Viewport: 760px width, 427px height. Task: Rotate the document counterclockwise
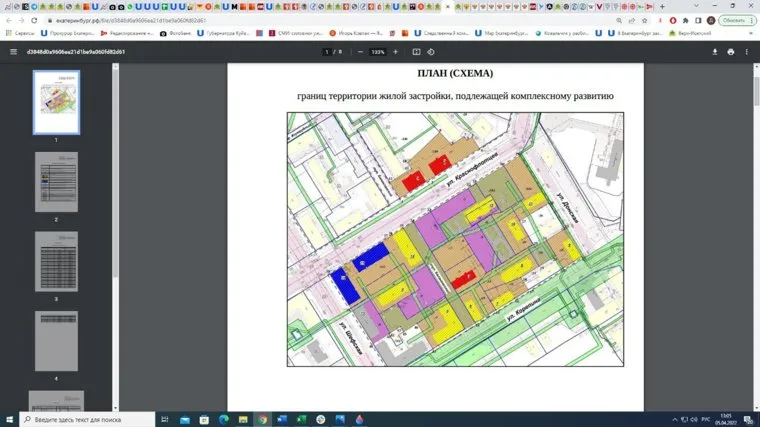tap(433, 52)
